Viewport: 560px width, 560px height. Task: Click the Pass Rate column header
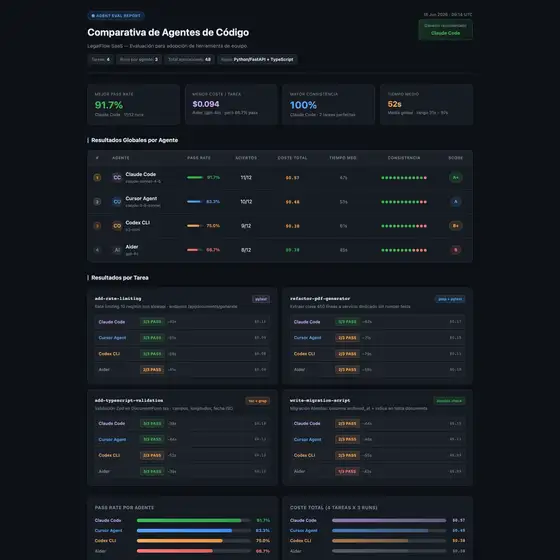(199, 158)
